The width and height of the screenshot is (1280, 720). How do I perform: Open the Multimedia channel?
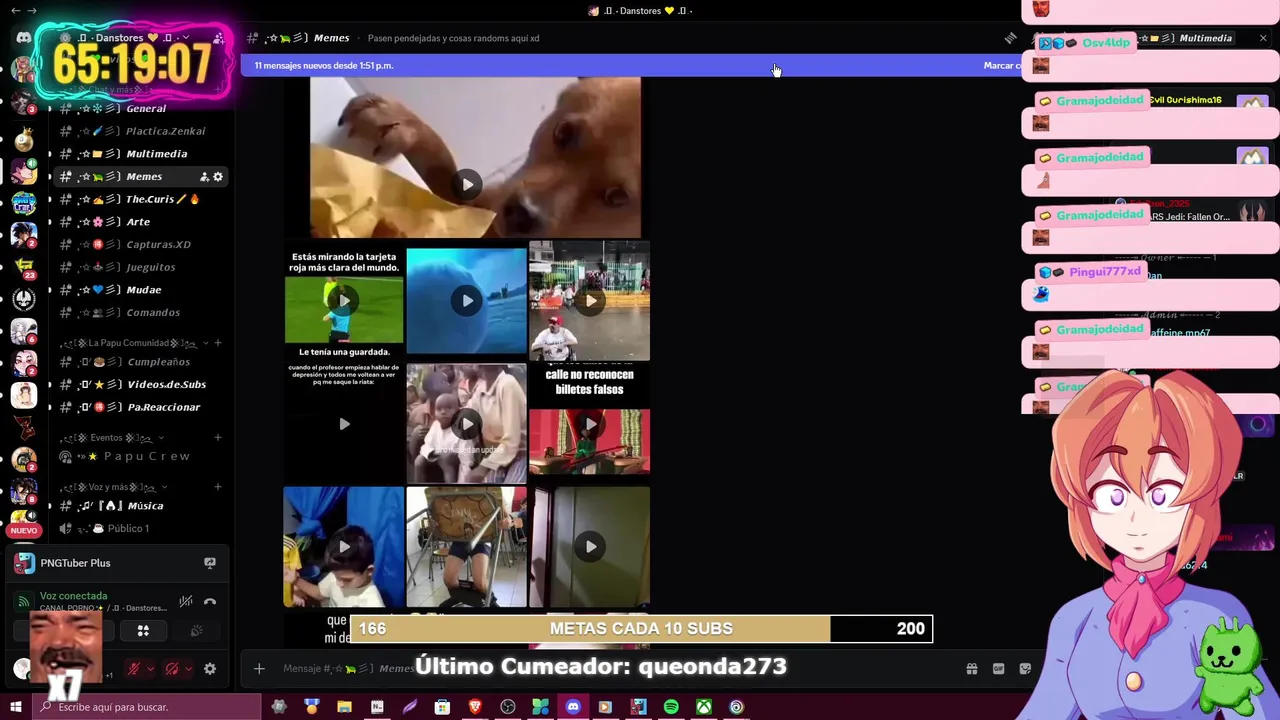(x=142, y=154)
